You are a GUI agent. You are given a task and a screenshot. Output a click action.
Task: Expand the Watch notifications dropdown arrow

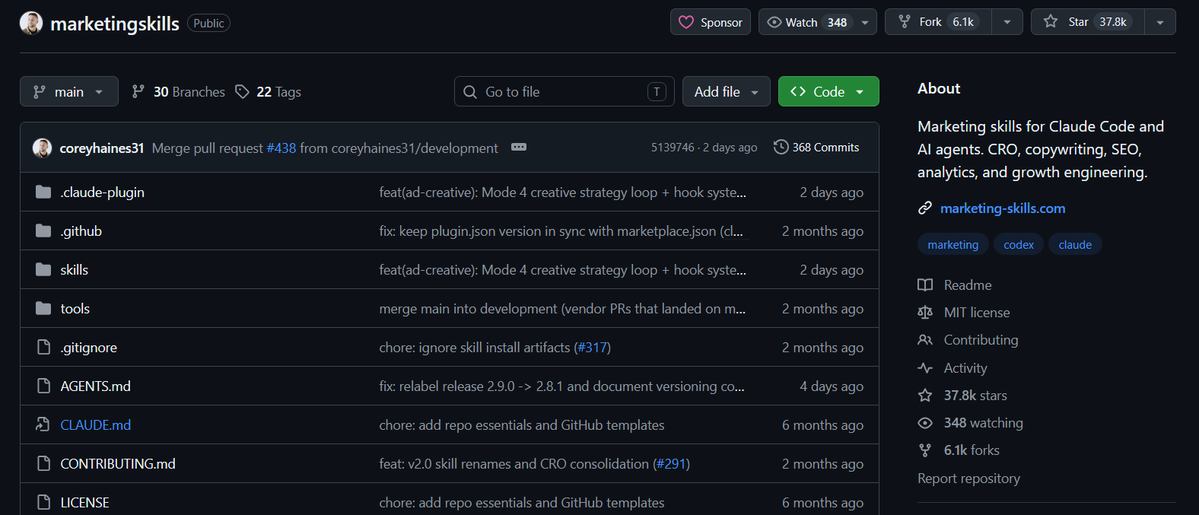(865, 22)
